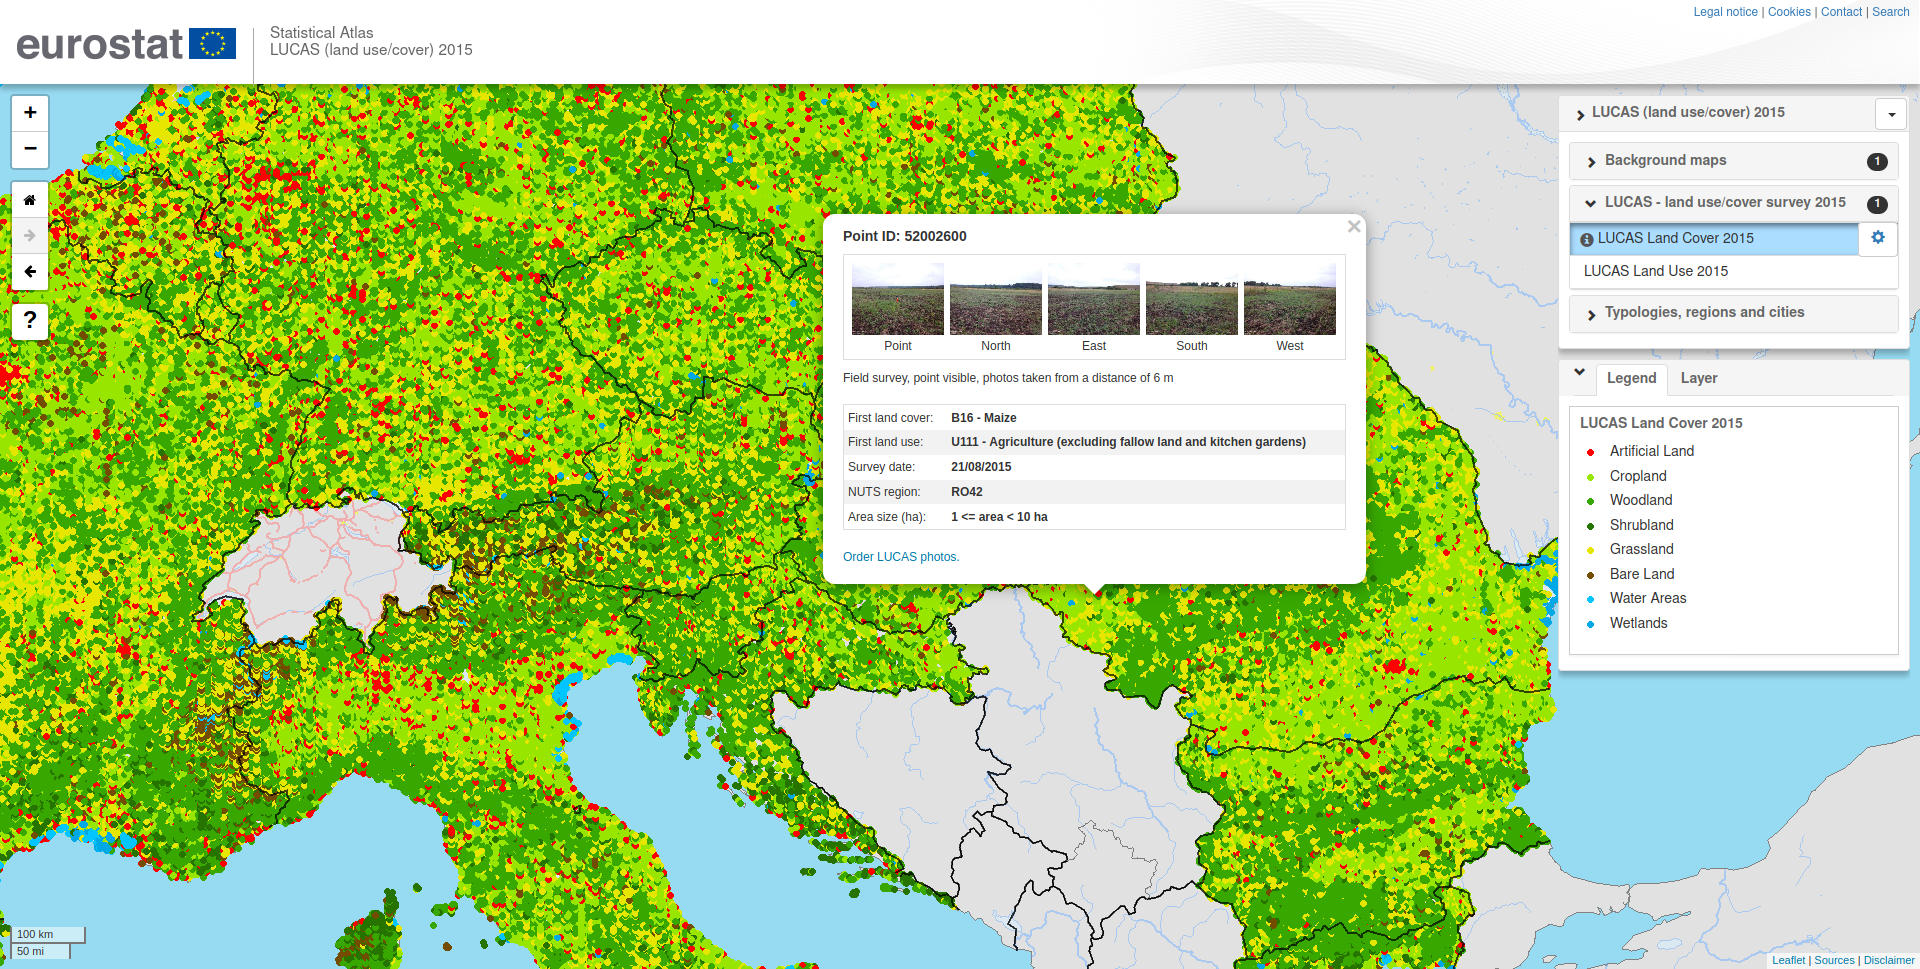
Task: Click the 100 km scale bar
Action: point(49,934)
